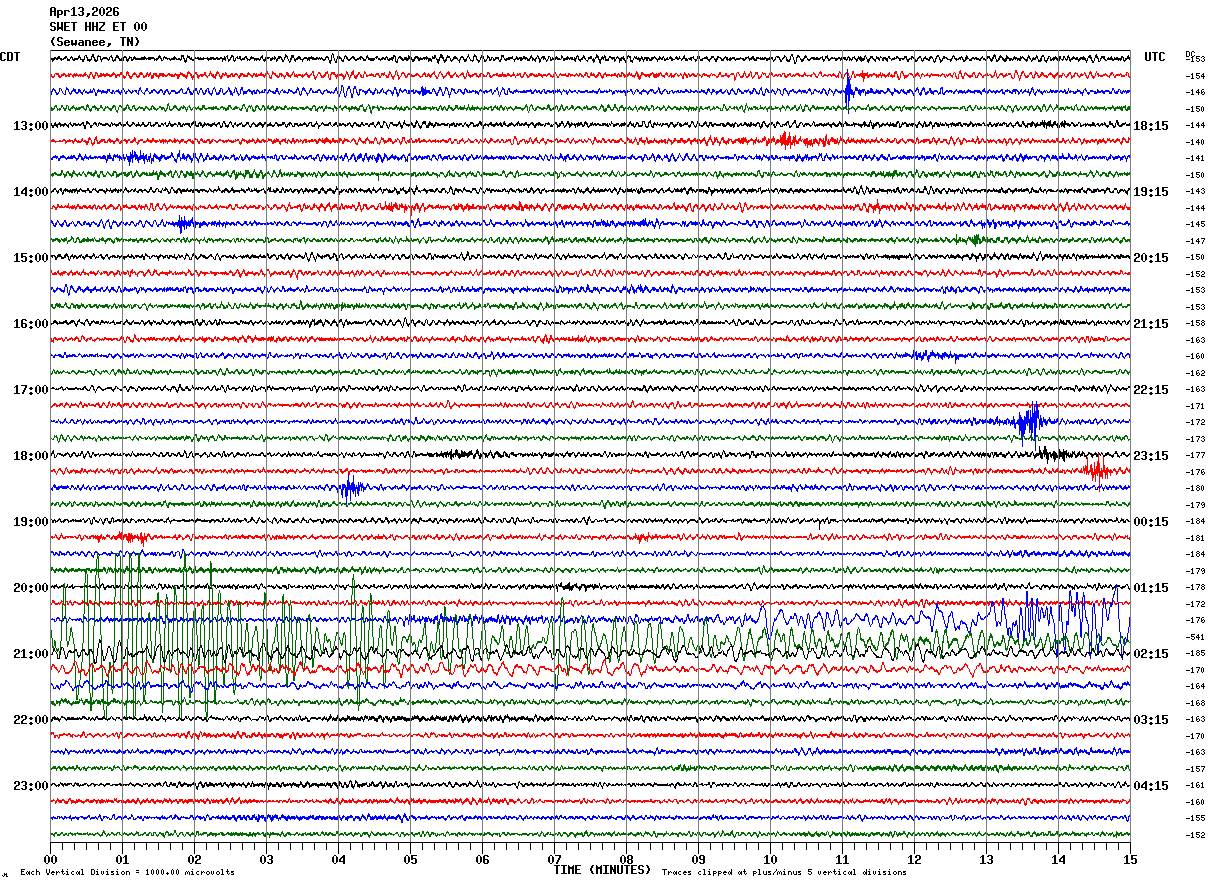Click the large blue burst before 23:15 UTC
Image resolution: width=1210 pixels, height=886 pixels.
[1029, 421]
